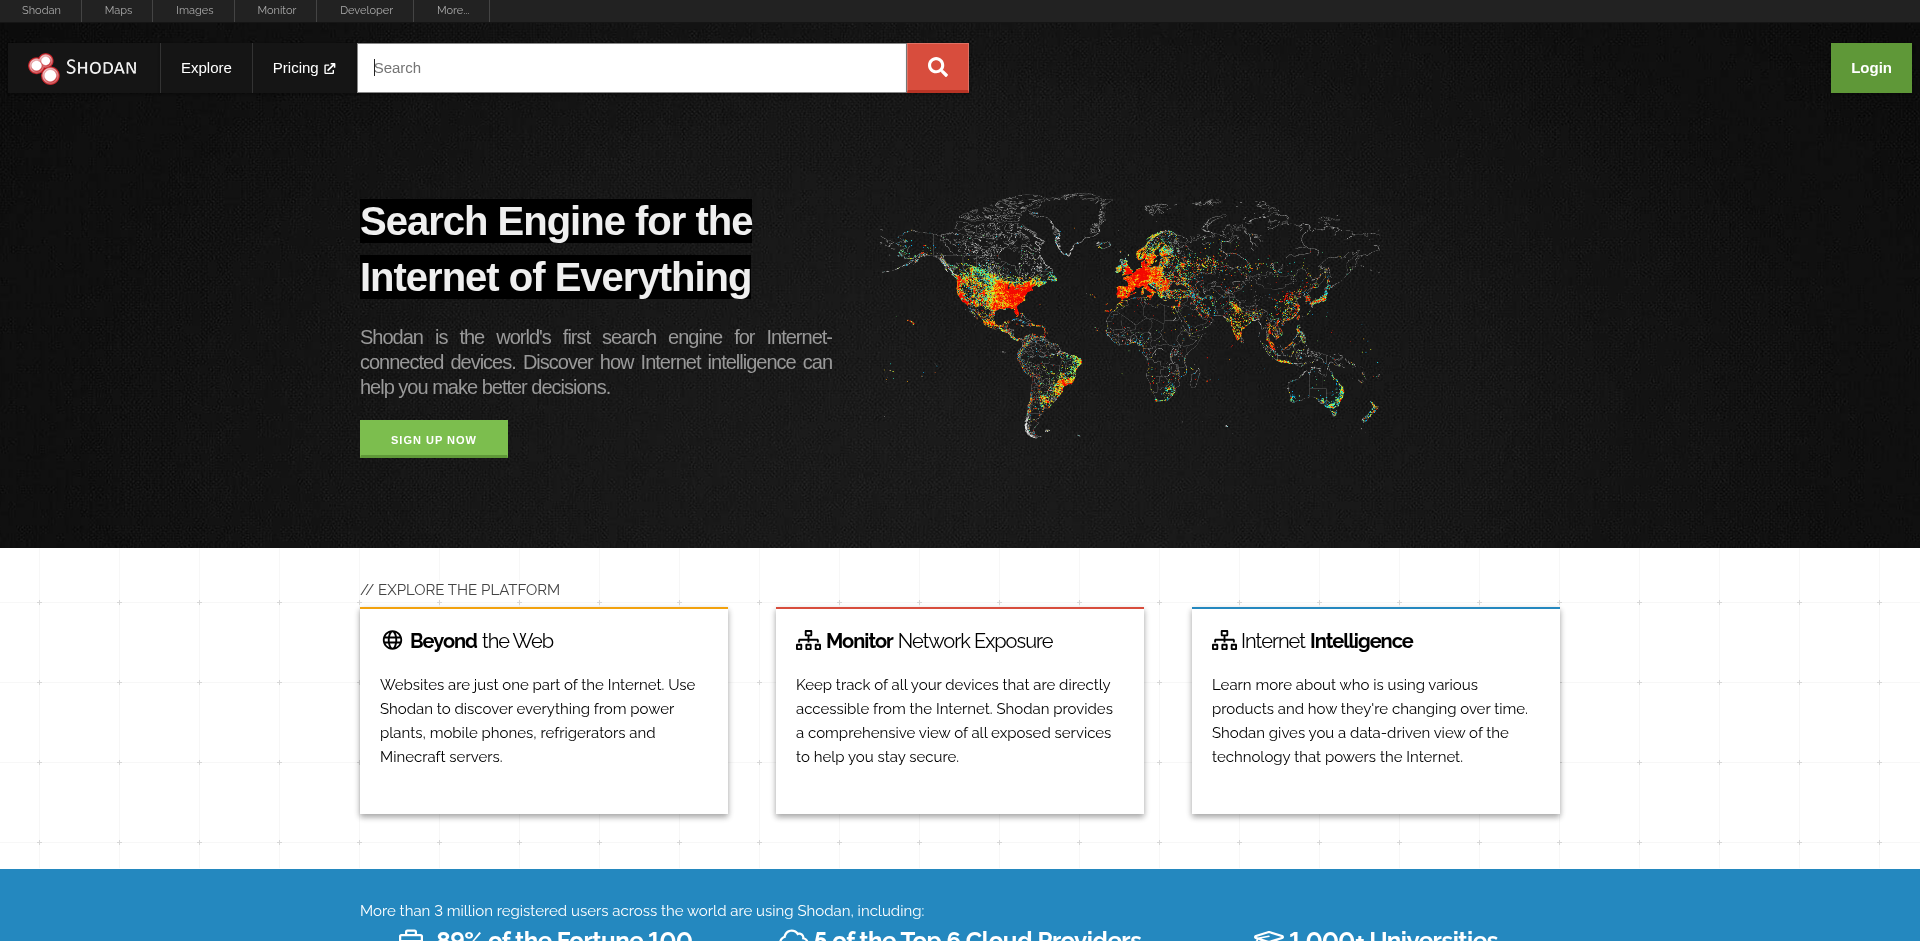Open the Monitor Network Exposure card heading
1920x941 pixels.
(x=939, y=641)
